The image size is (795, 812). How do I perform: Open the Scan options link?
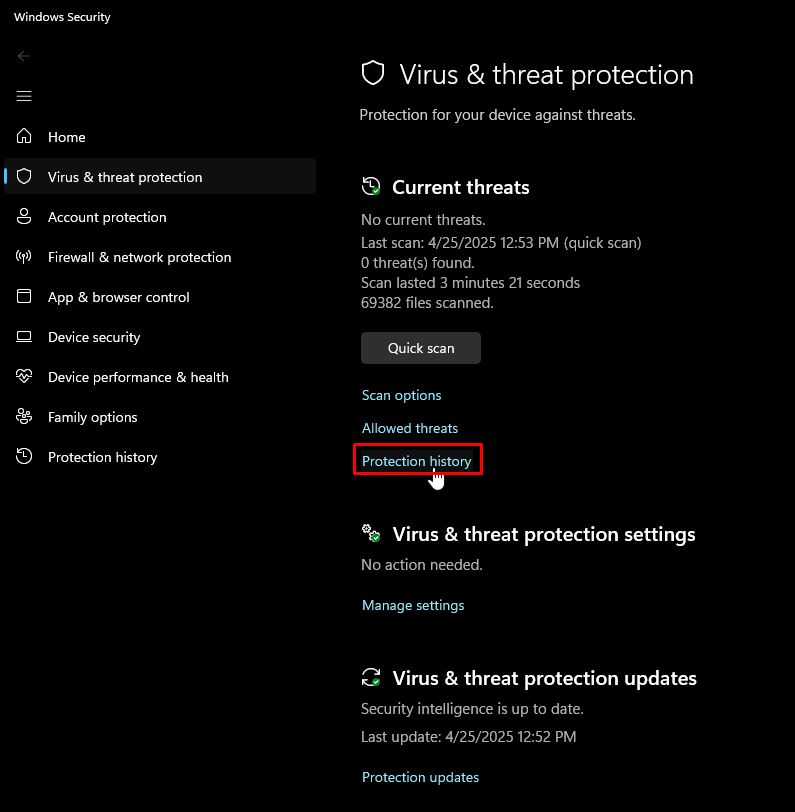(401, 395)
